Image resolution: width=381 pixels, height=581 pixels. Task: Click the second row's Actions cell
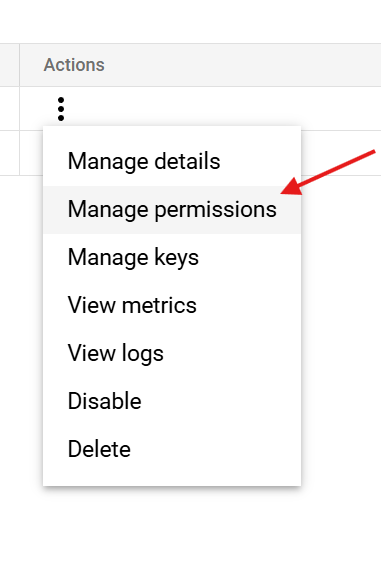click(341, 153)
